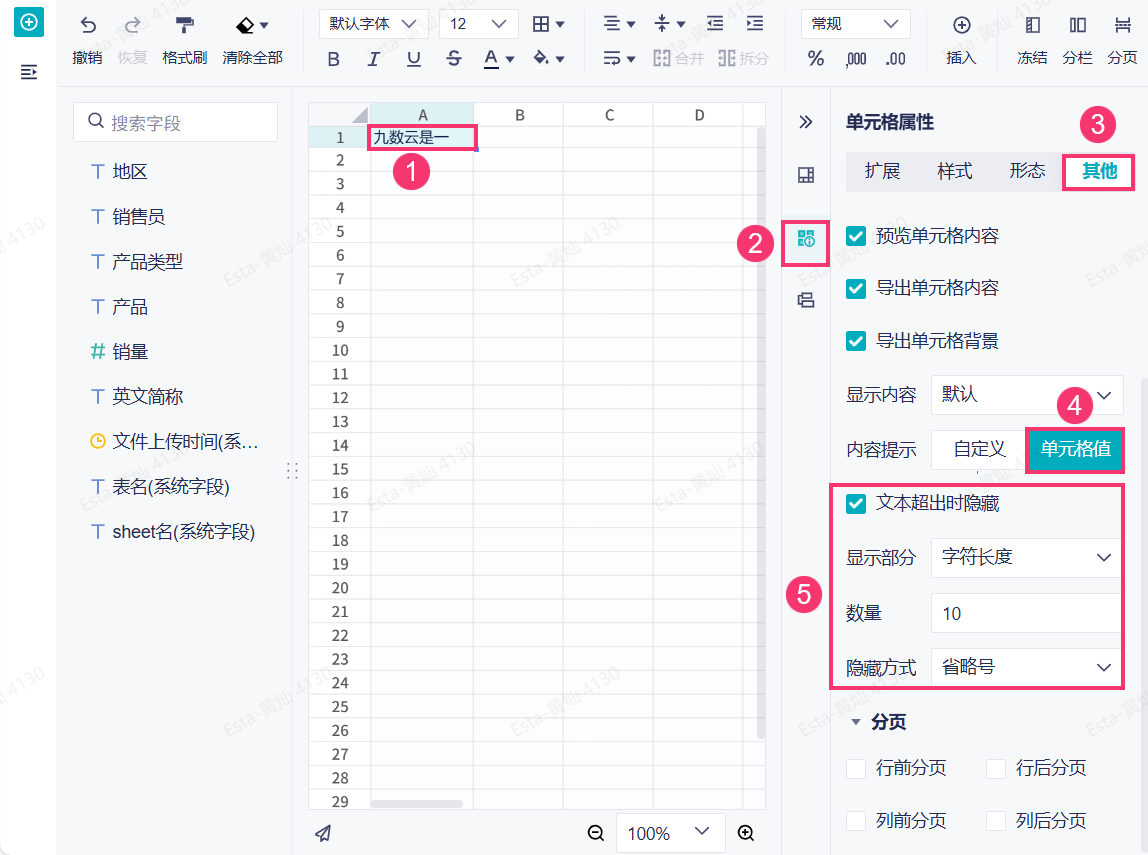This screenshot has width=1148, height=855.
Task: Uncheck 文本超出时隐藏 checkbox
Action: (856, 504)
